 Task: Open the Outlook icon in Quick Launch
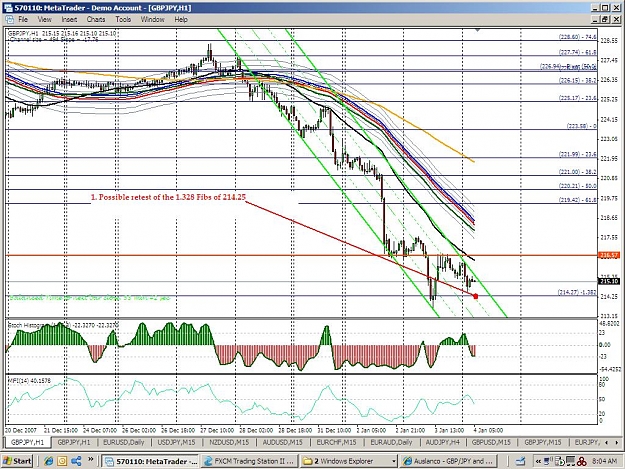coord(62,461)
